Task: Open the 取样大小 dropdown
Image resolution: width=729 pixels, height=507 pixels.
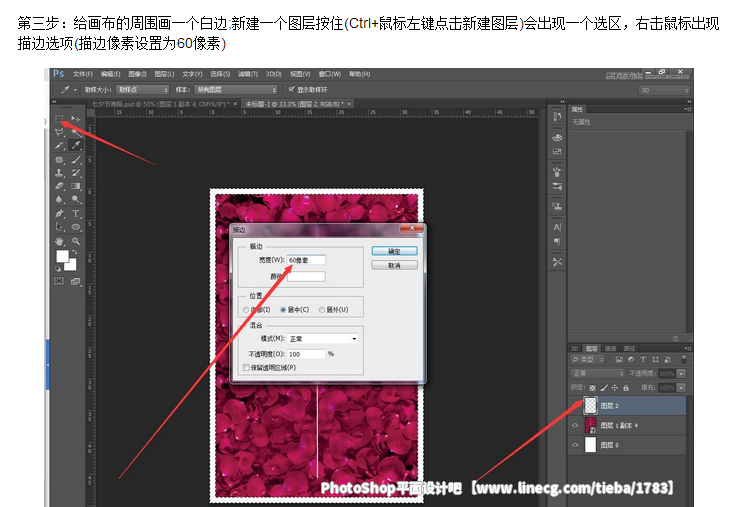Action: pos(142,90)
